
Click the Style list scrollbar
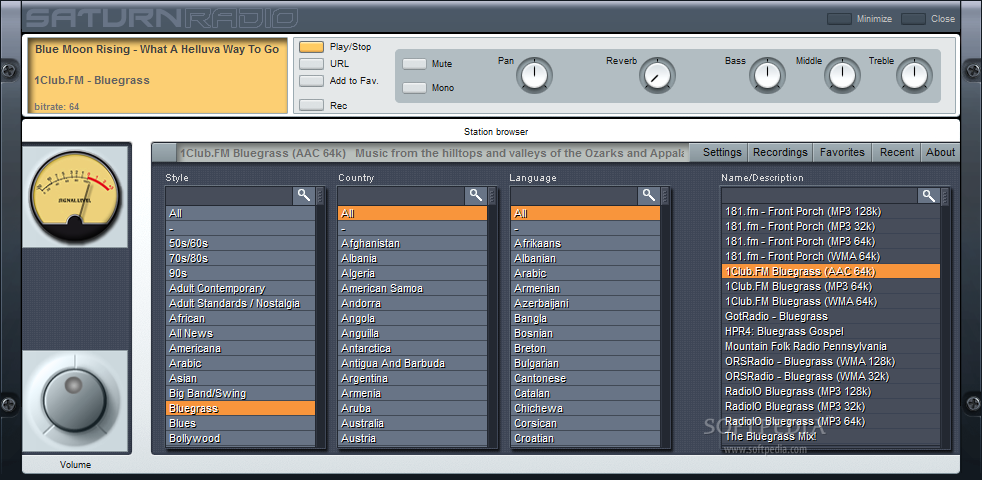(321, 317)
